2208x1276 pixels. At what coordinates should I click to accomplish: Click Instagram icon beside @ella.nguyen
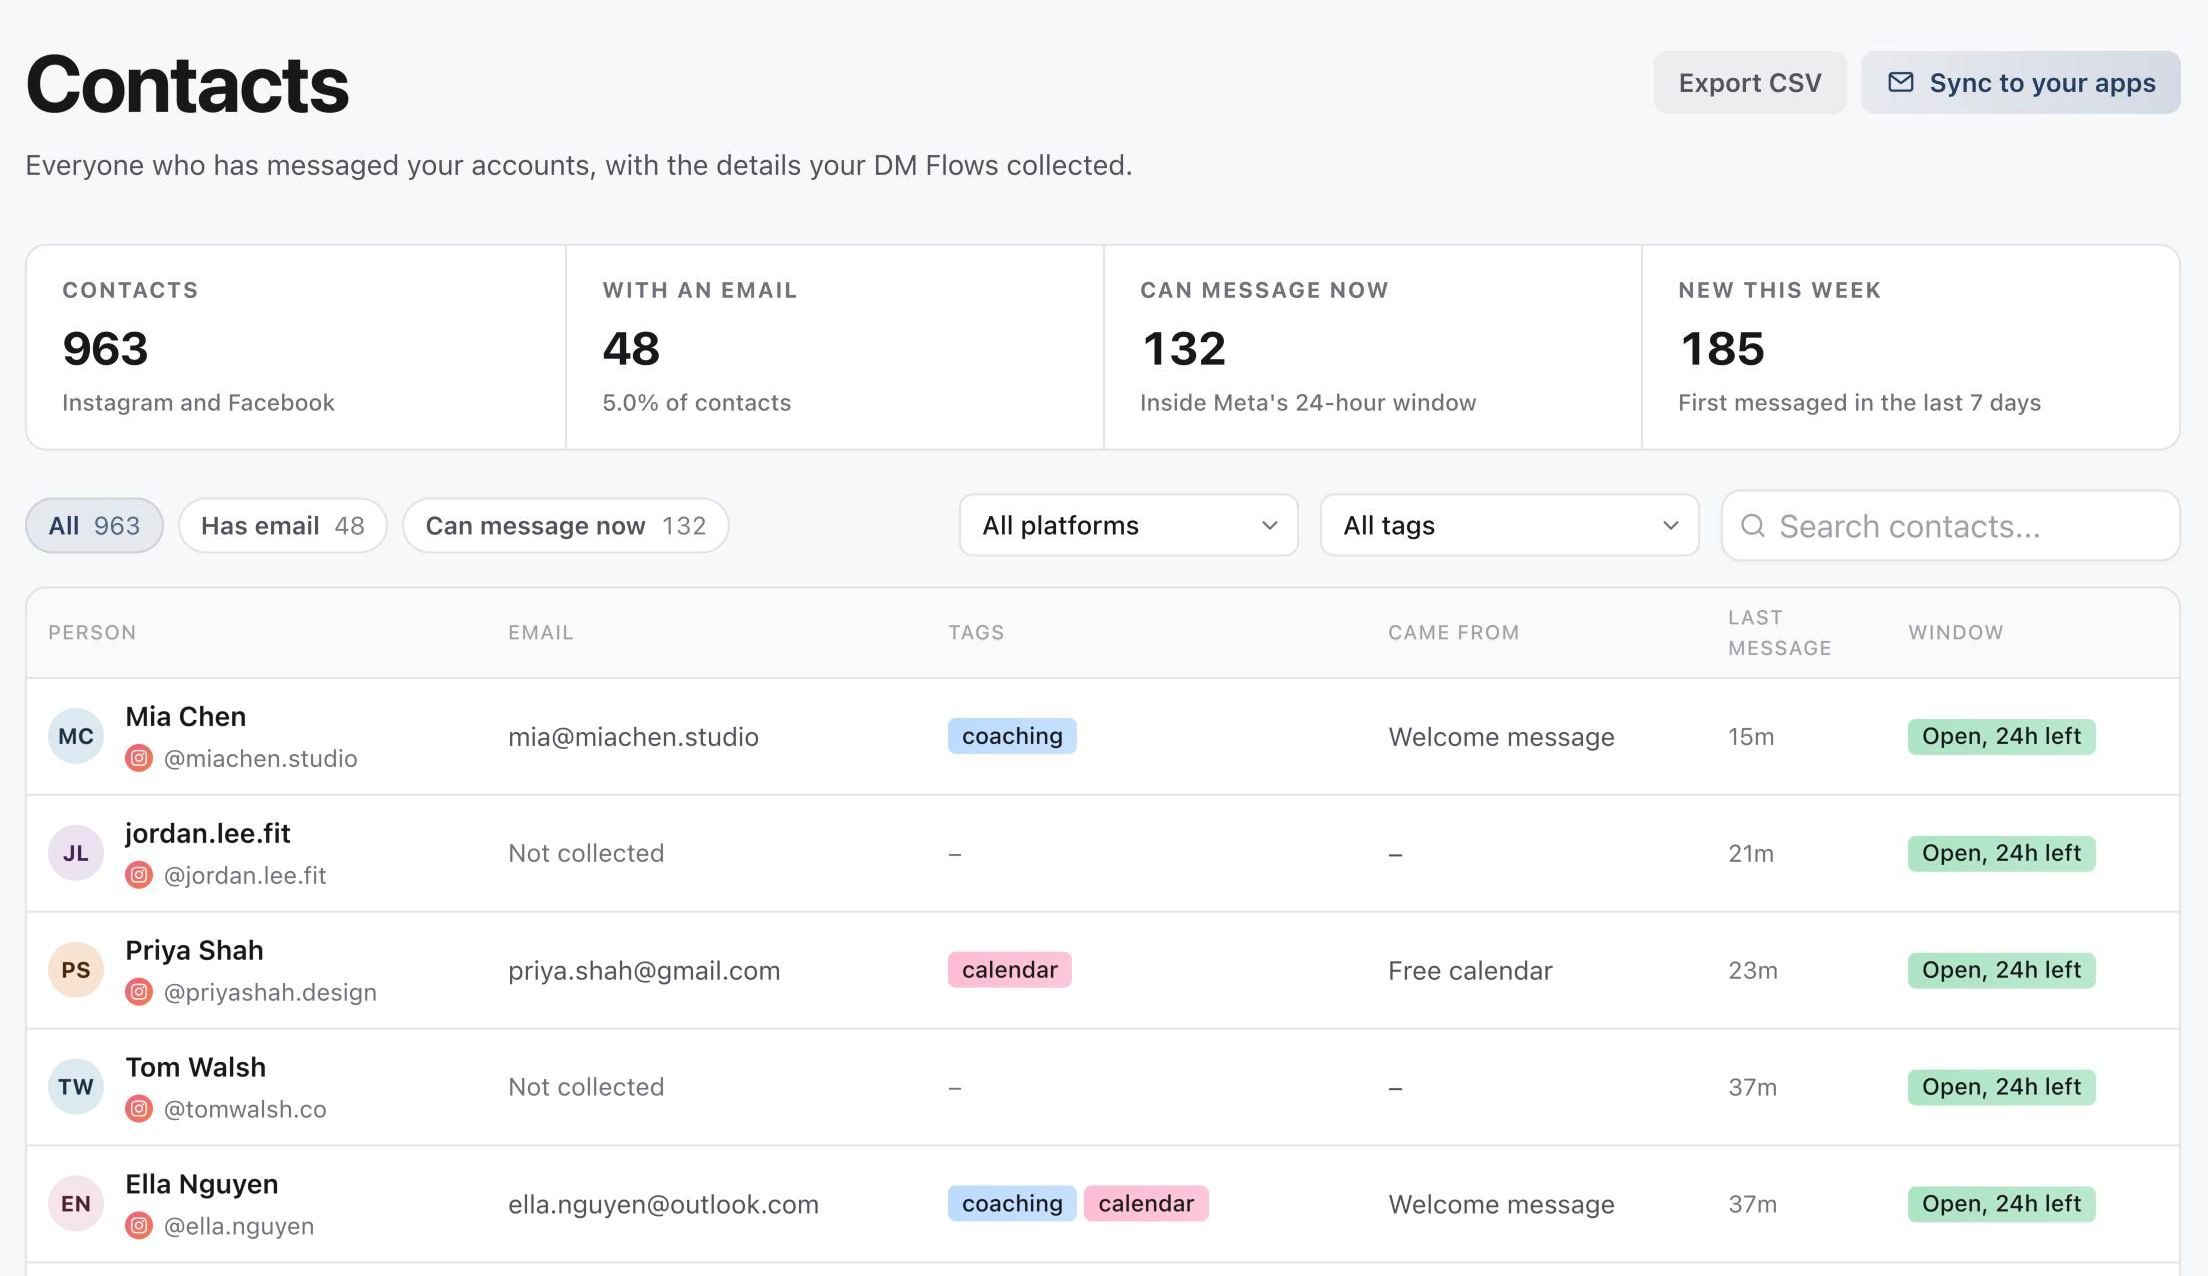(139, 1226)
